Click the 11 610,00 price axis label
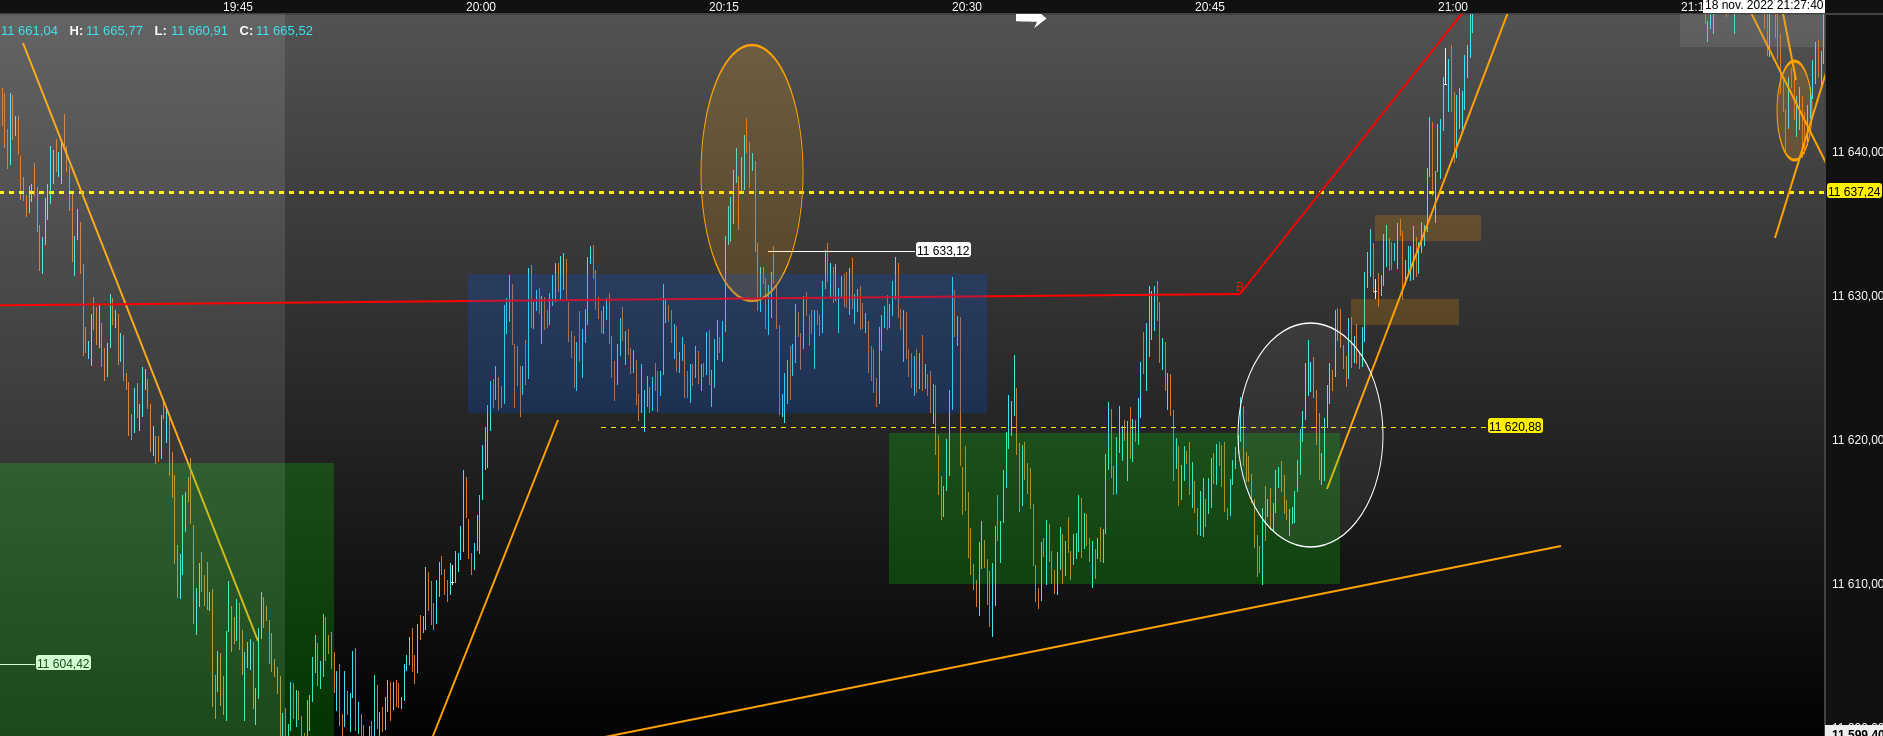1883x736 pixels. tap(1857, 584)
